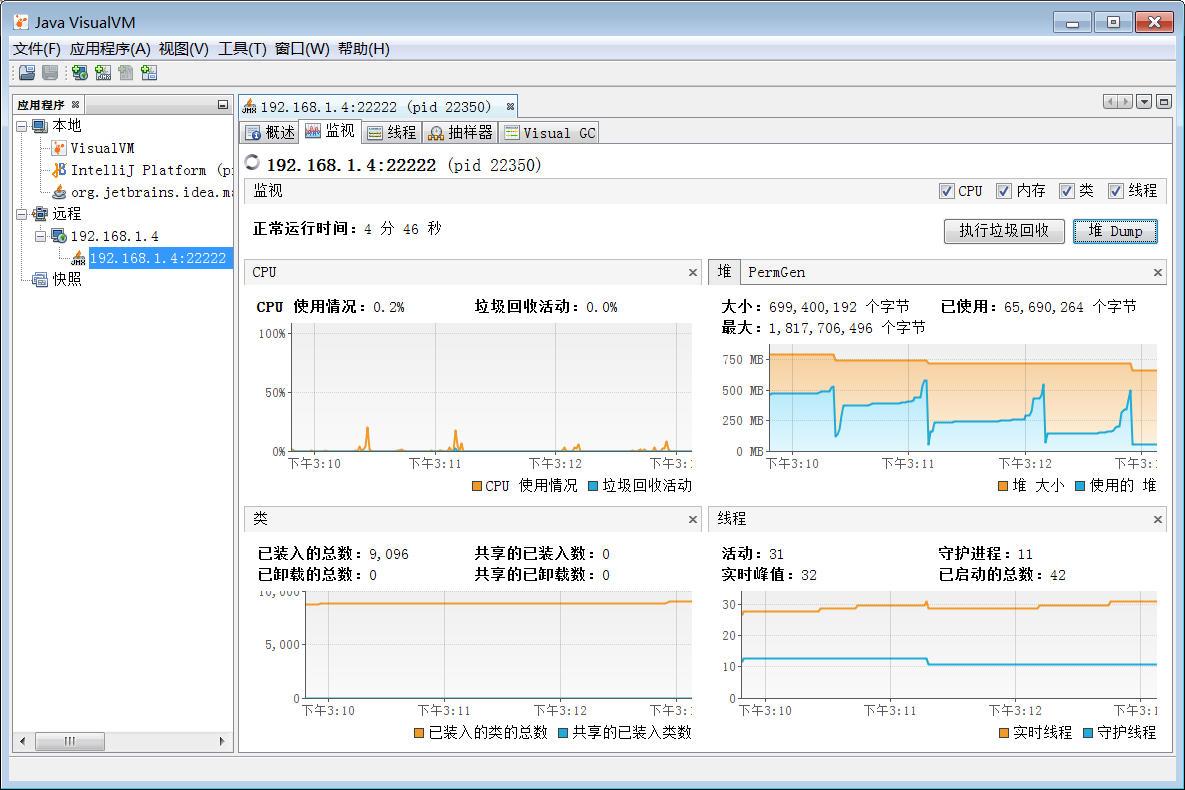This screenshot has height=790, width=1185.
Task: Click the 概述 overview tab icon
Action: click(252, 133)
